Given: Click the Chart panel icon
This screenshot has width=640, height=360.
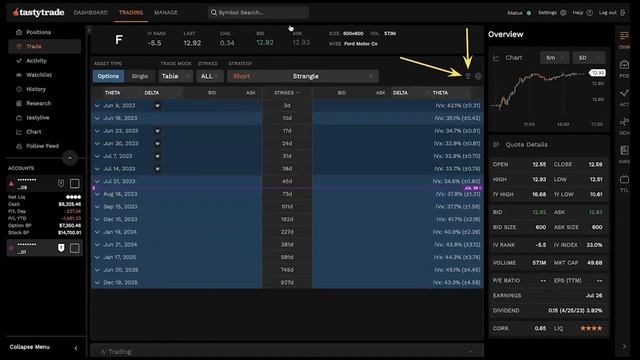Looking at the screenshot, I should (x=496, y=58).
